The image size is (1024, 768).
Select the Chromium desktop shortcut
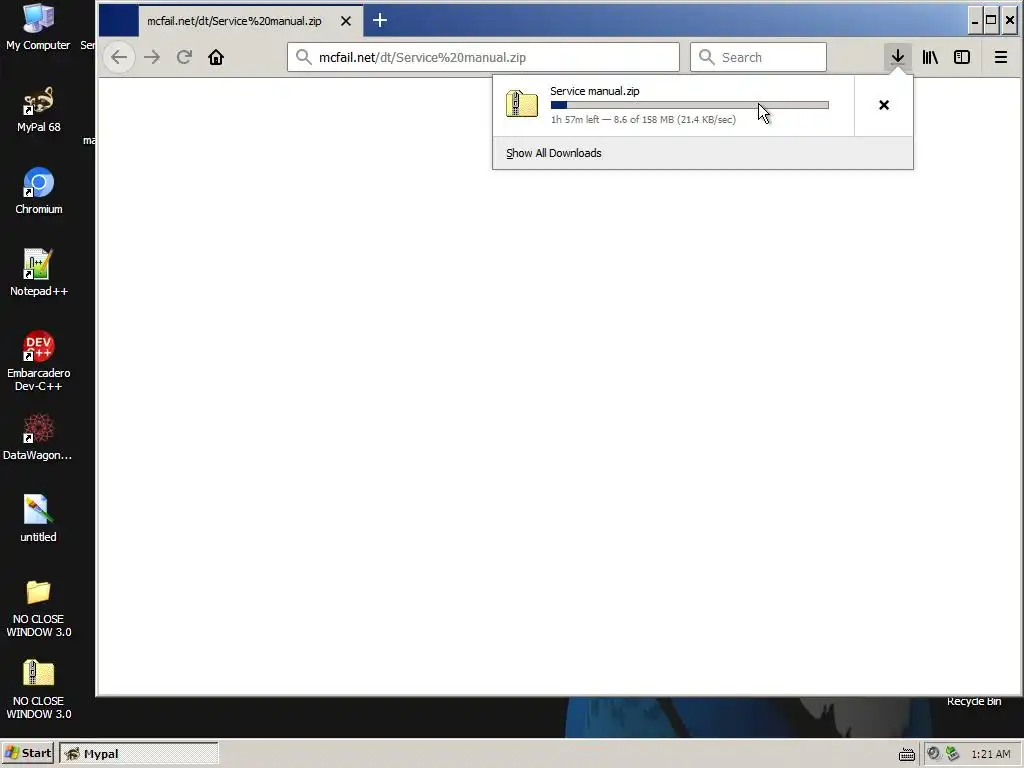pyautogui.click(x=39, y=191)
